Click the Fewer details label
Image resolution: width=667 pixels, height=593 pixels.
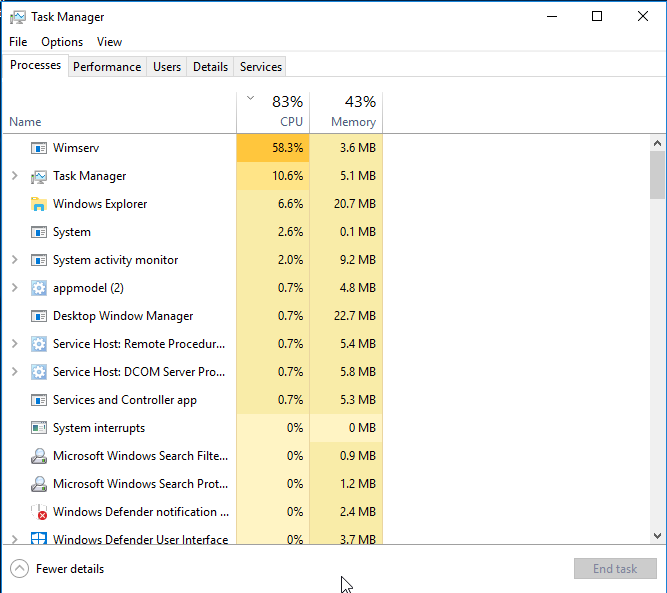(x=70, y=569)
